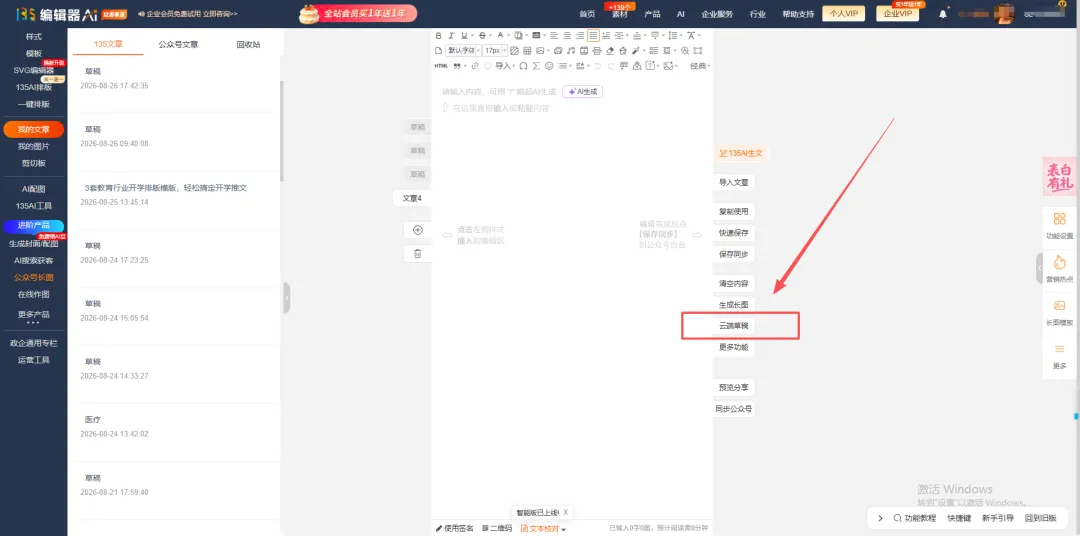Click the new blank document icon

438,50
